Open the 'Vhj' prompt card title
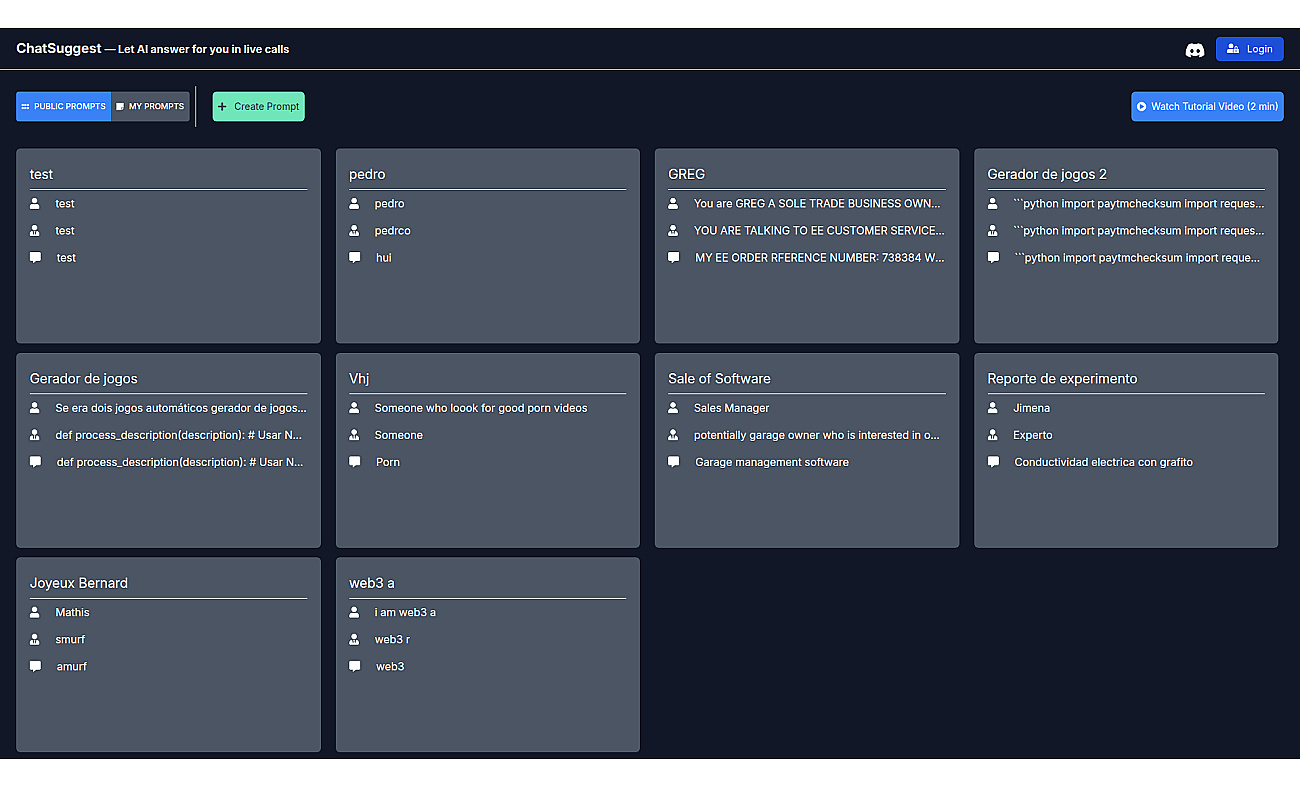Image resolution: width=1300 pixels, height=788 pixels. [x=359, y=378]
